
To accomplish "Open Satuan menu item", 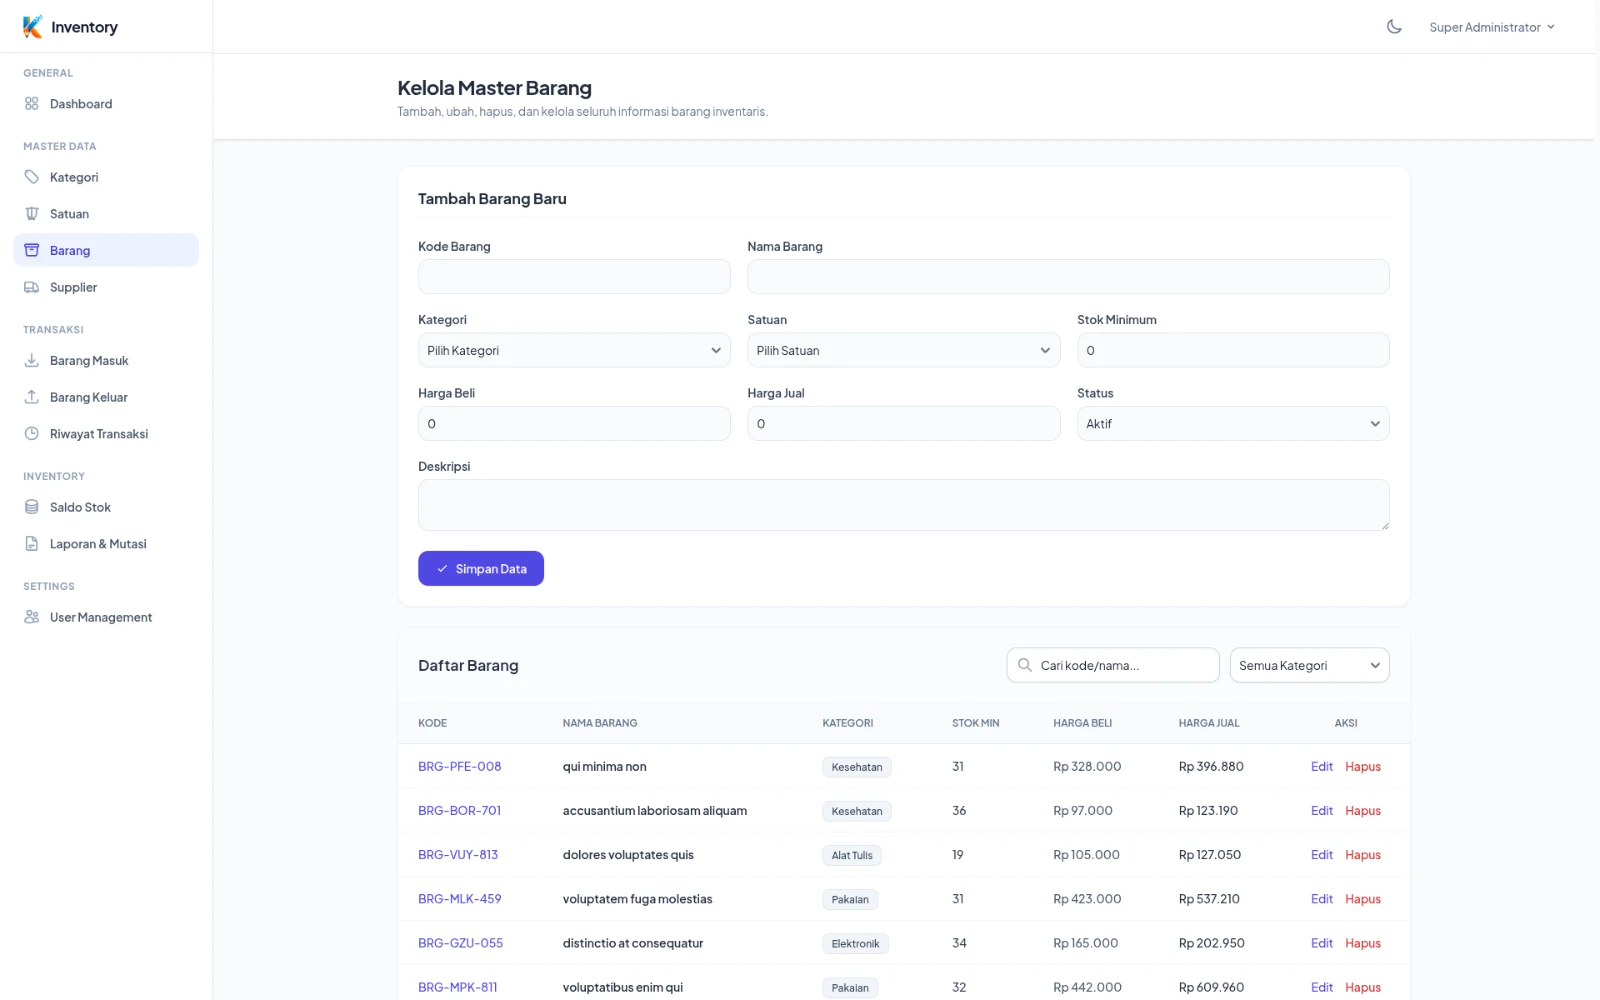I will click(106, 214).
